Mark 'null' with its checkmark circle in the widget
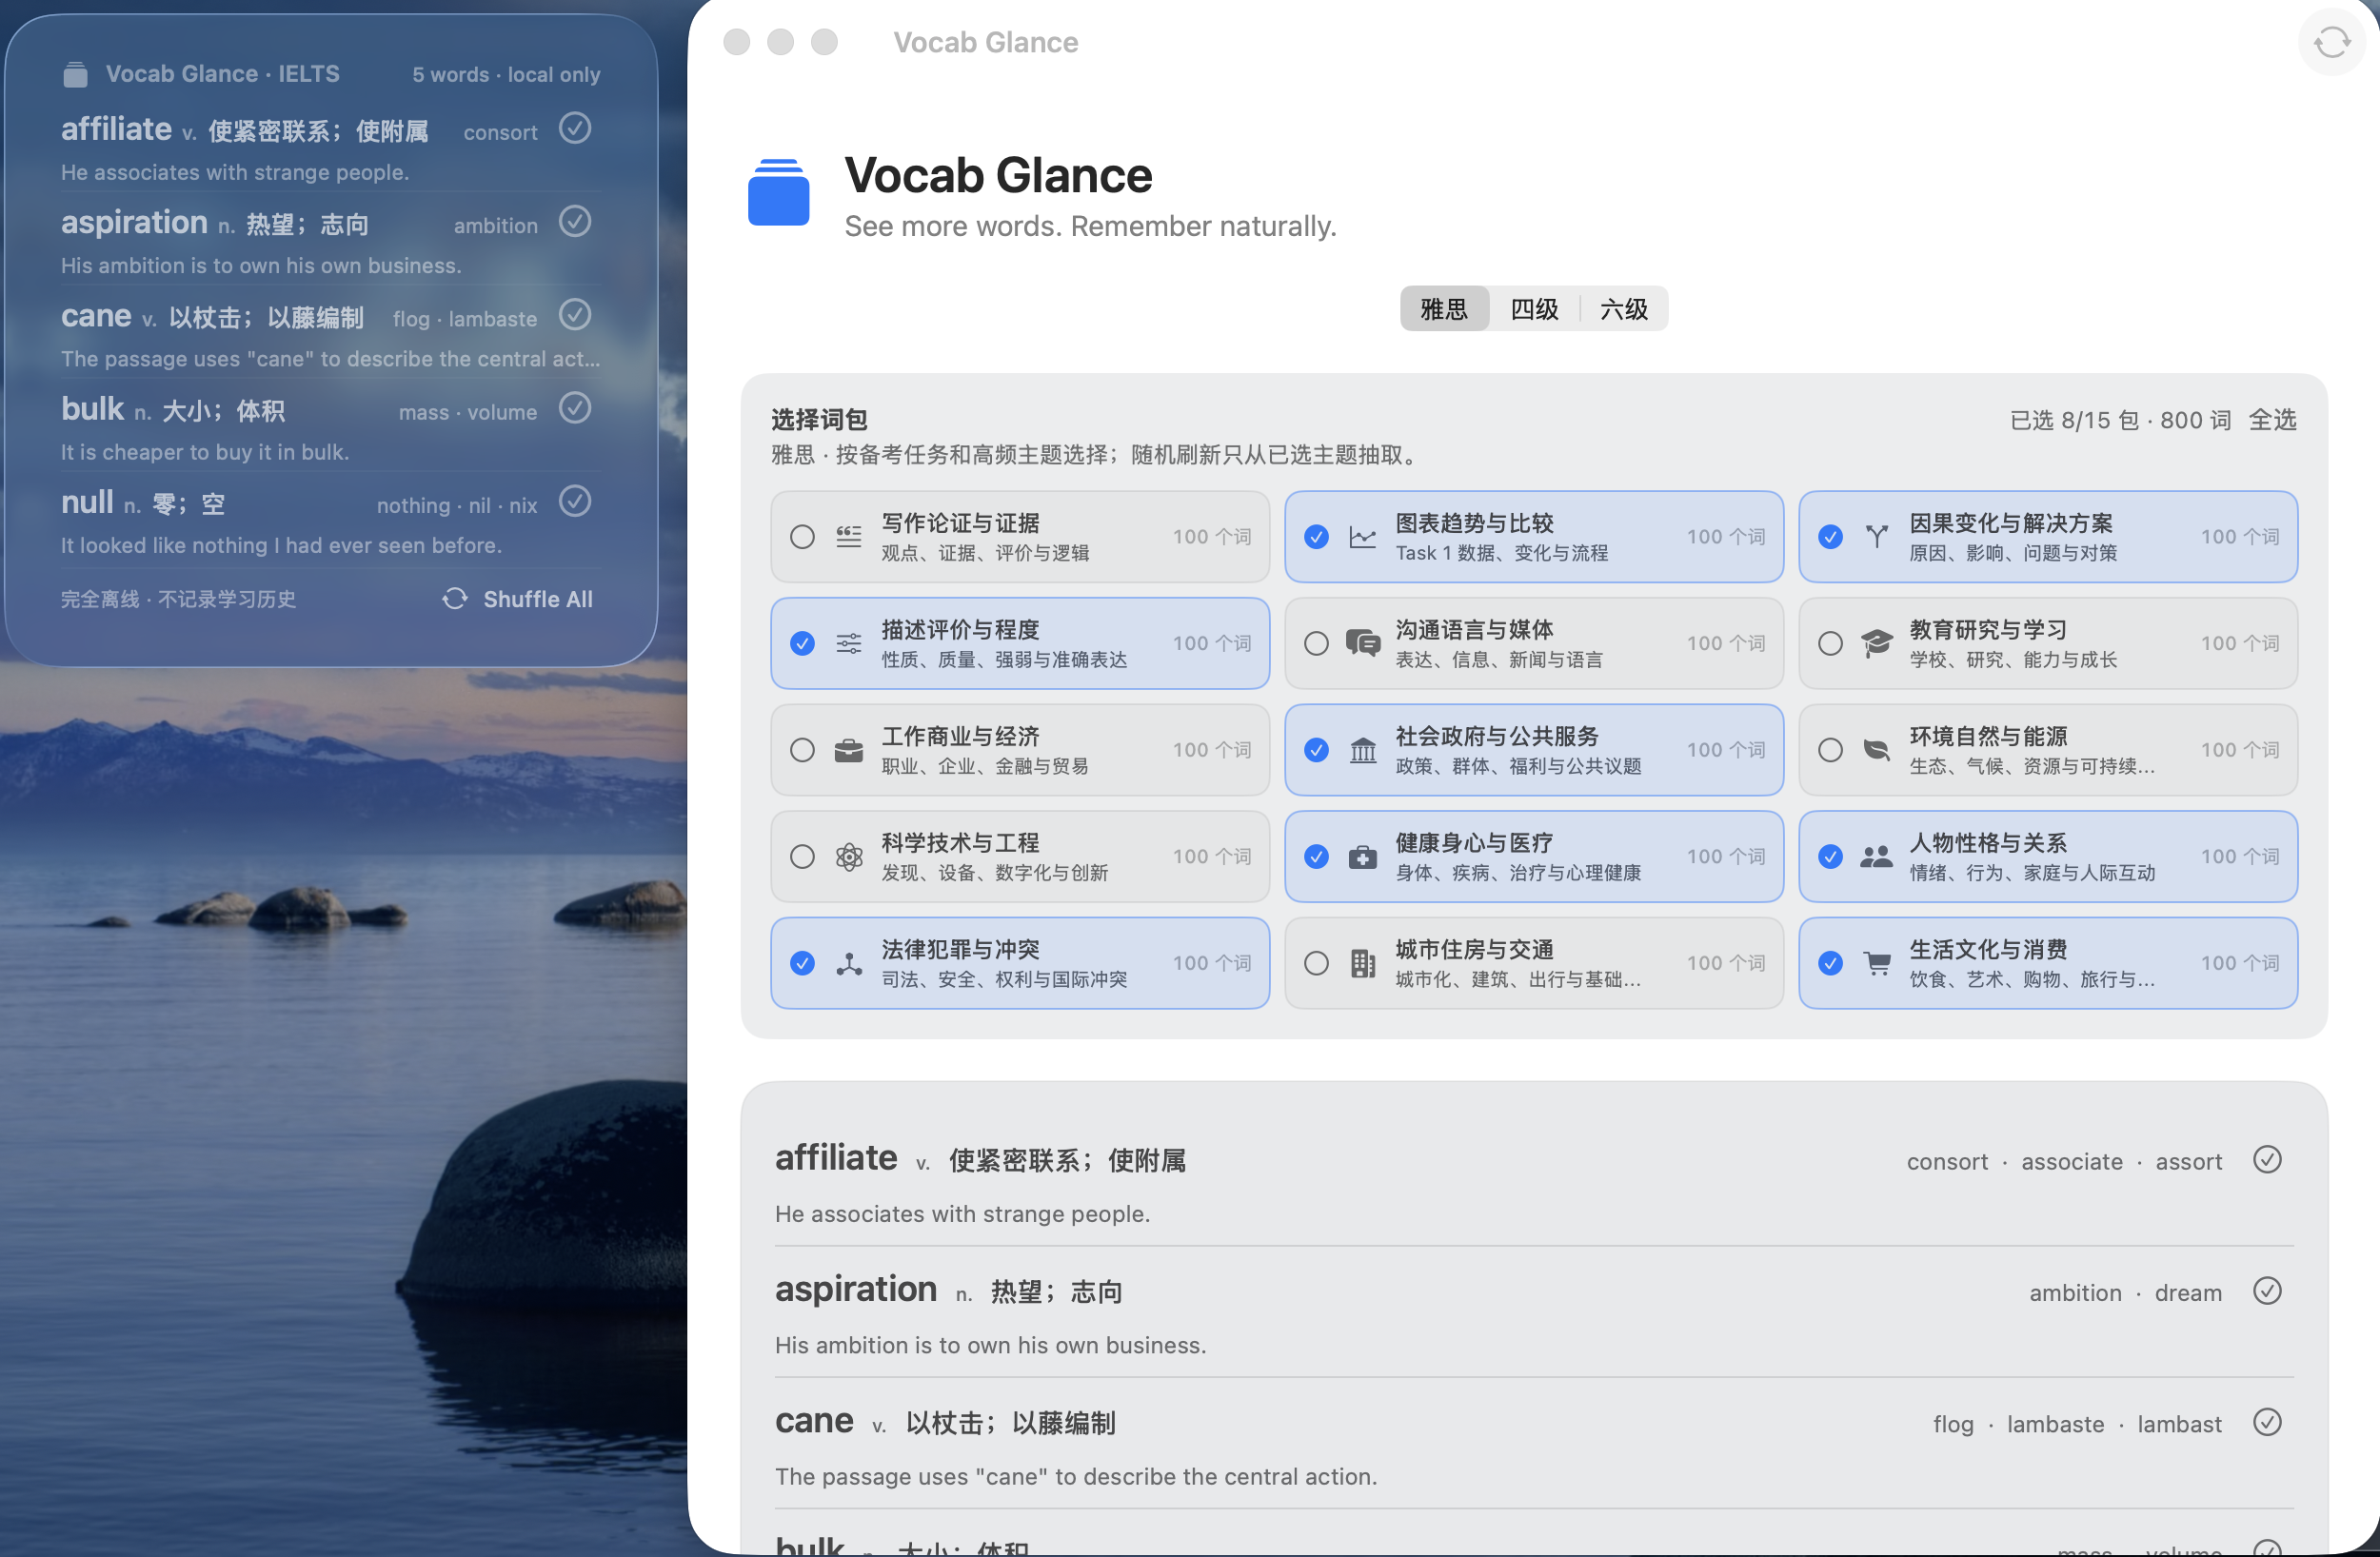 point(574,500)
